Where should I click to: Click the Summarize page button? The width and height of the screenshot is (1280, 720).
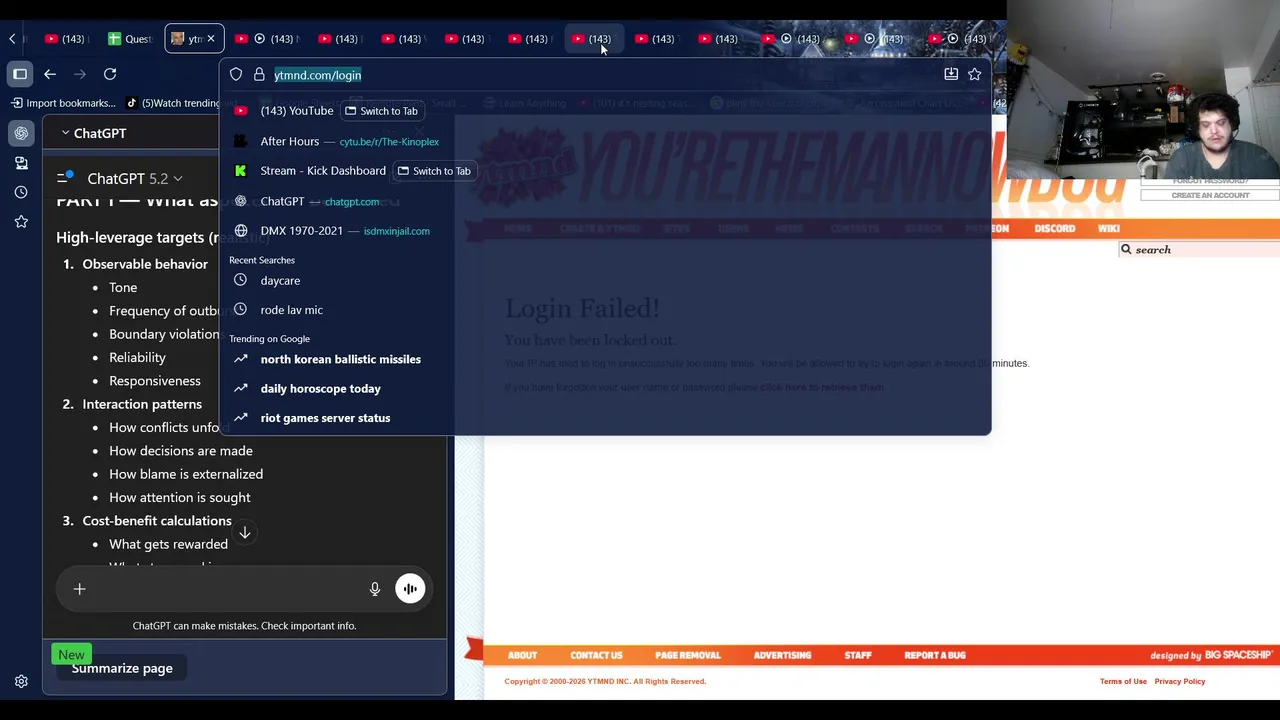(122, 668)
